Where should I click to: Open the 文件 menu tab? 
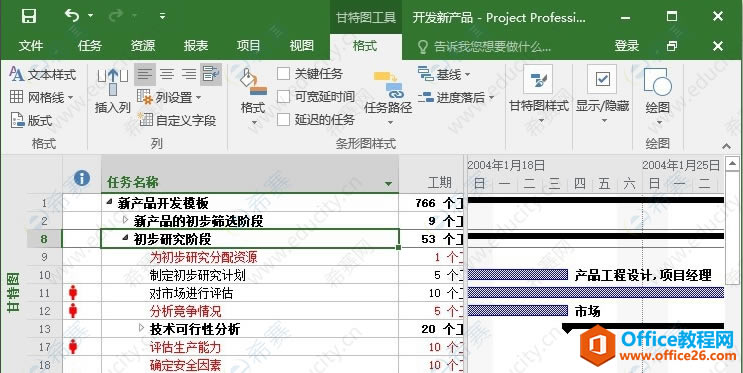(x=31, y=46)
